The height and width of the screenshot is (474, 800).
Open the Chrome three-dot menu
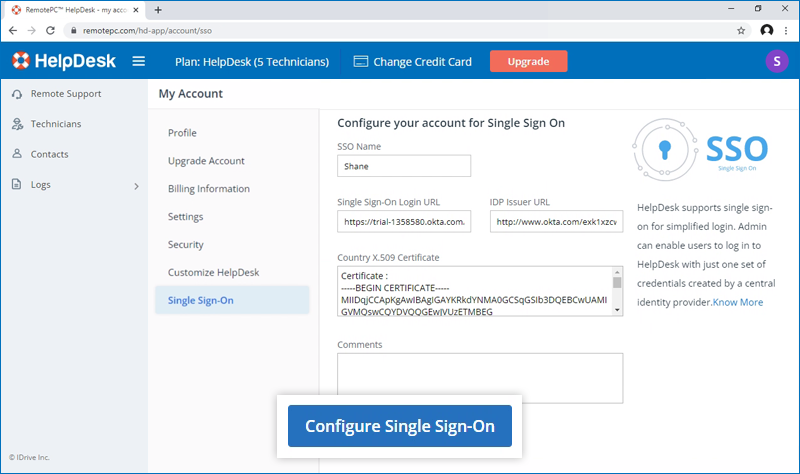pyautogui.click(x=786, y=31)
